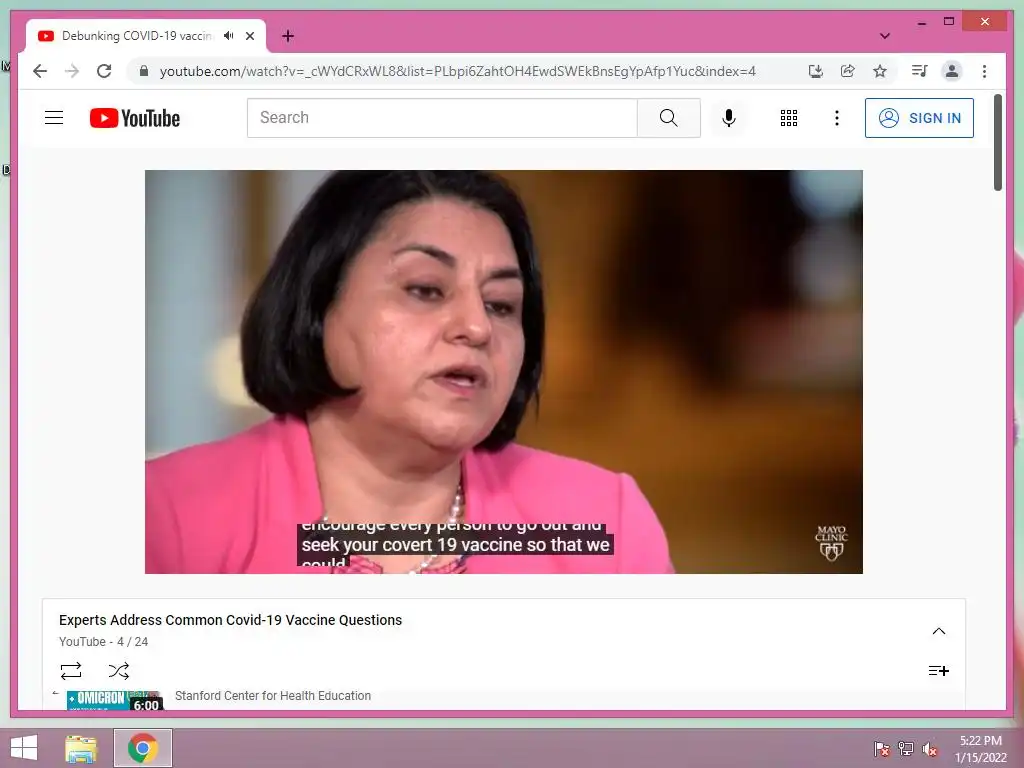Open Experts Address Common Covid-19 Vaccine Questions playlist
This screenshot has width=1024, height=768.
click(x=231, y=620)
